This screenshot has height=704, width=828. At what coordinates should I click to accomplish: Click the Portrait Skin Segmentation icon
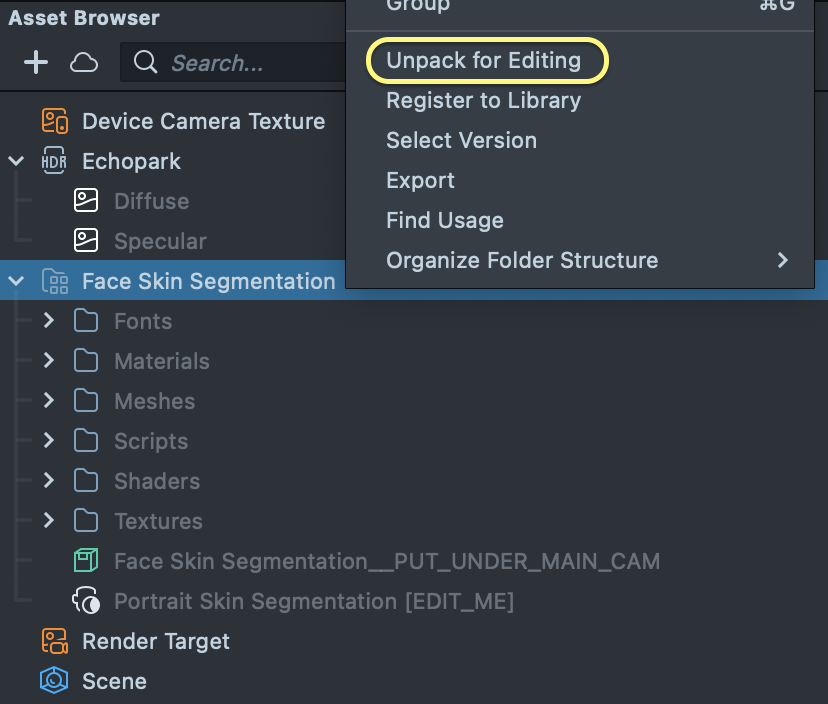87,601
